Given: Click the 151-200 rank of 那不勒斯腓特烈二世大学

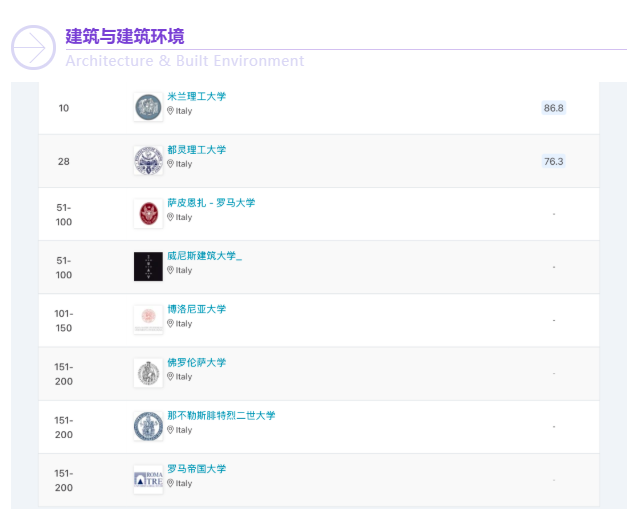Looking at the screenshot, I should coord(64,427).
